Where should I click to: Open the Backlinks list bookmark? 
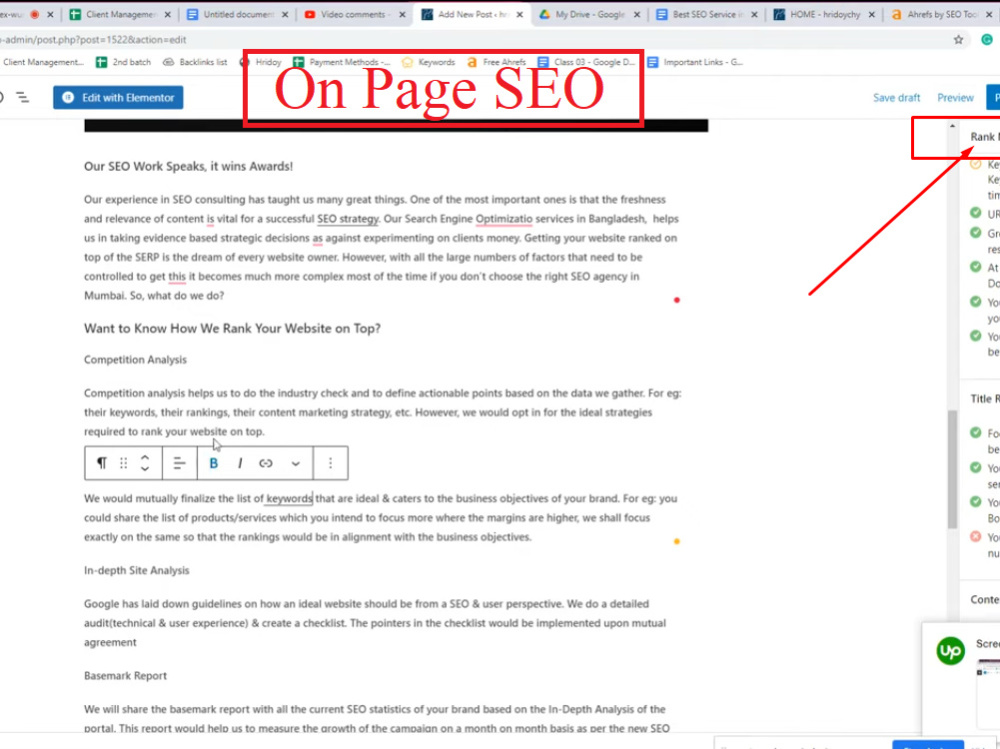[x=195, y=62]
